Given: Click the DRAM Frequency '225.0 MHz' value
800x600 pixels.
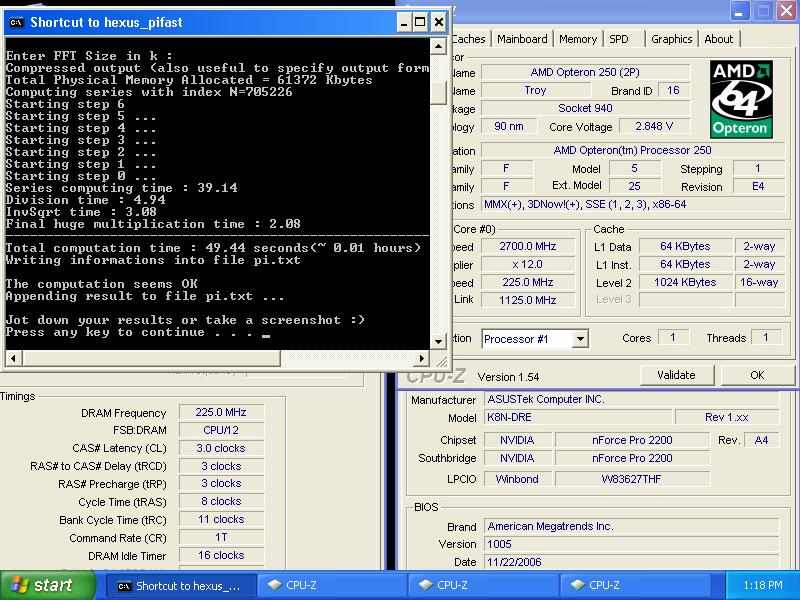Looking at the screenshot, I should [221, 412].
